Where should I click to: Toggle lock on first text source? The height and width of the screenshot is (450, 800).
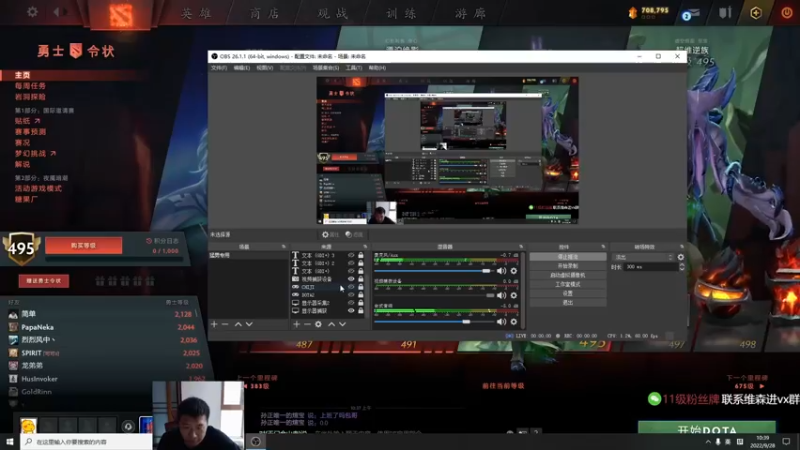[x=361, y=255]
